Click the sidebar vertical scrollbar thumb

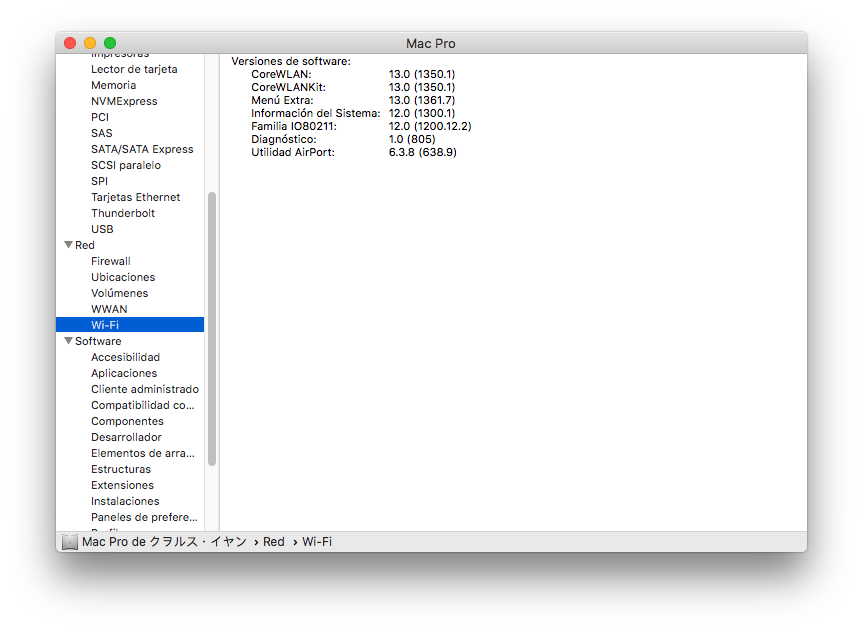(212, 329)
